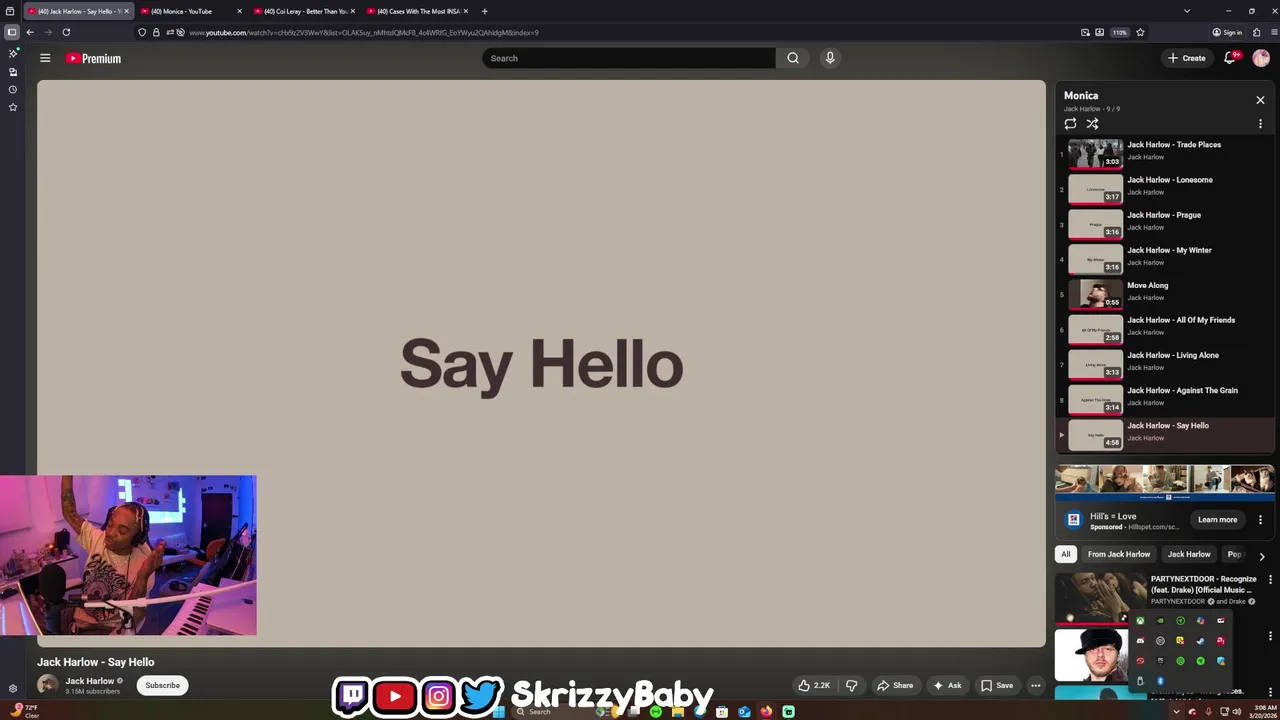This screenshot has height=720, width=1280.
Task: Toggle the Firefox sidebar button
Action: (x=12, y=32)
